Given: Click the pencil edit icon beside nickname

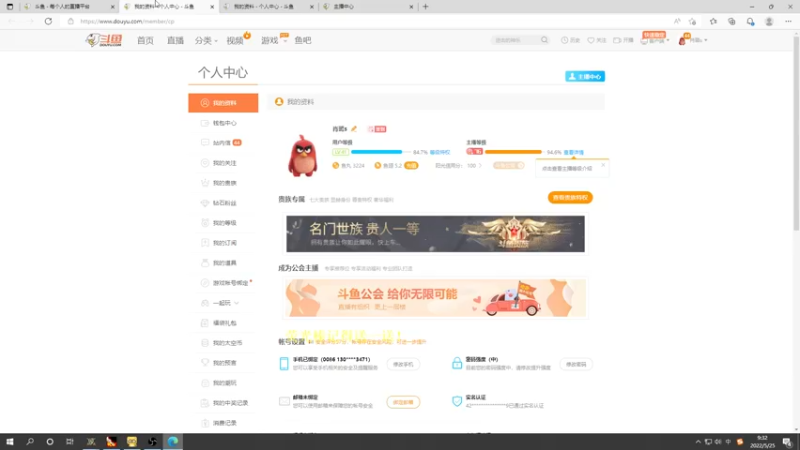Looking at the screenshot, I should coord(354,129).
